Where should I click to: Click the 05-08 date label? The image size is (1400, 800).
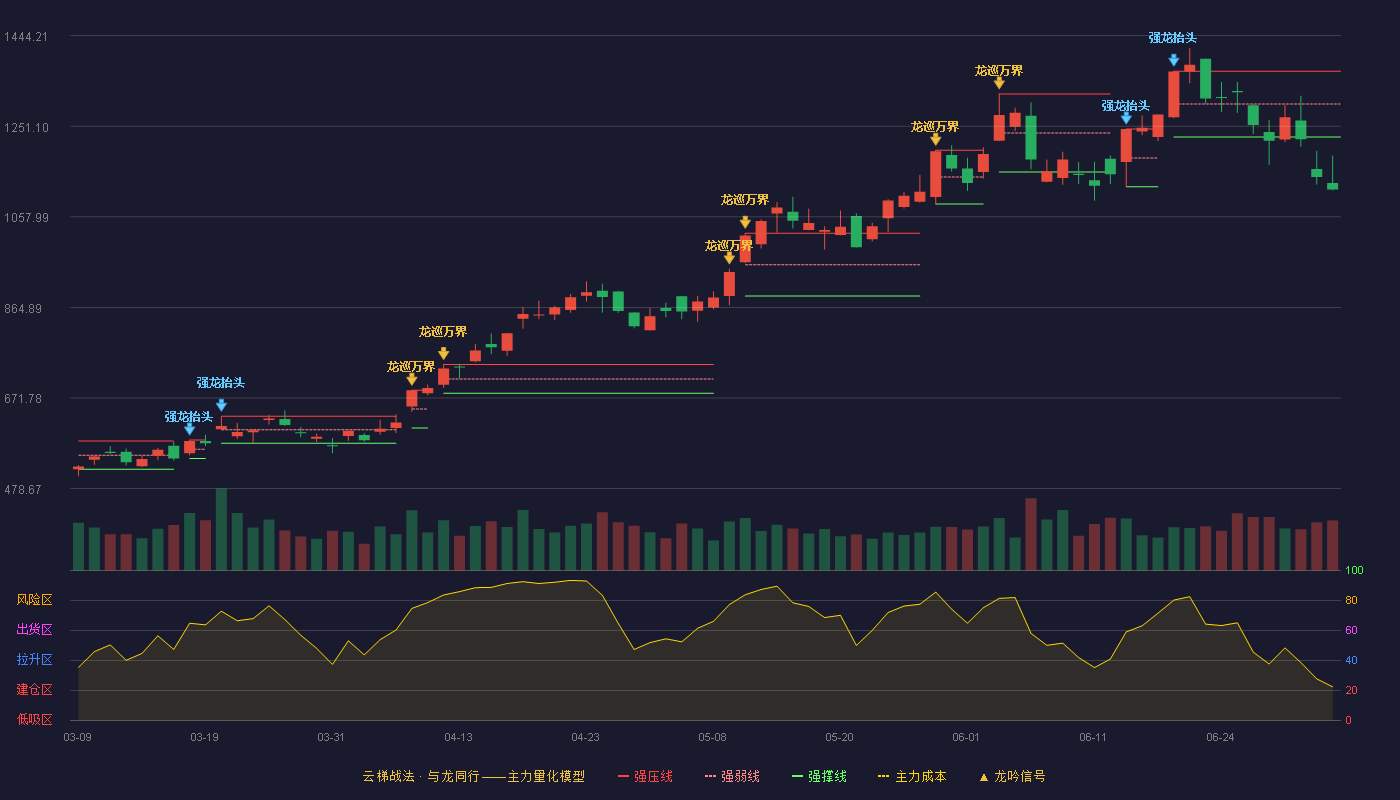point(712,737)
